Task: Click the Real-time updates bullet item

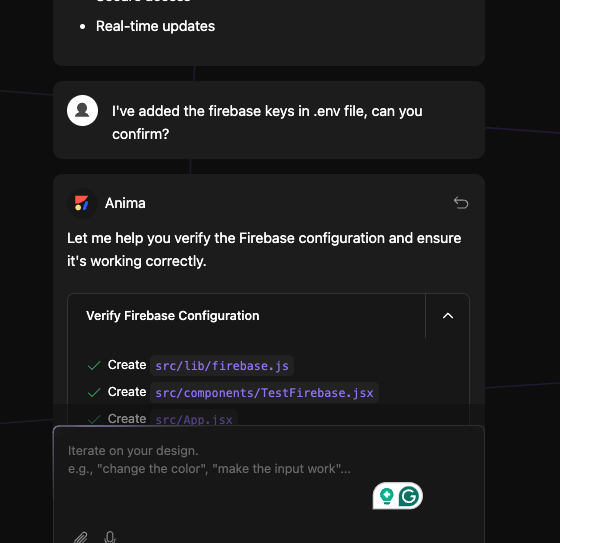Action: tap(155, 26)
